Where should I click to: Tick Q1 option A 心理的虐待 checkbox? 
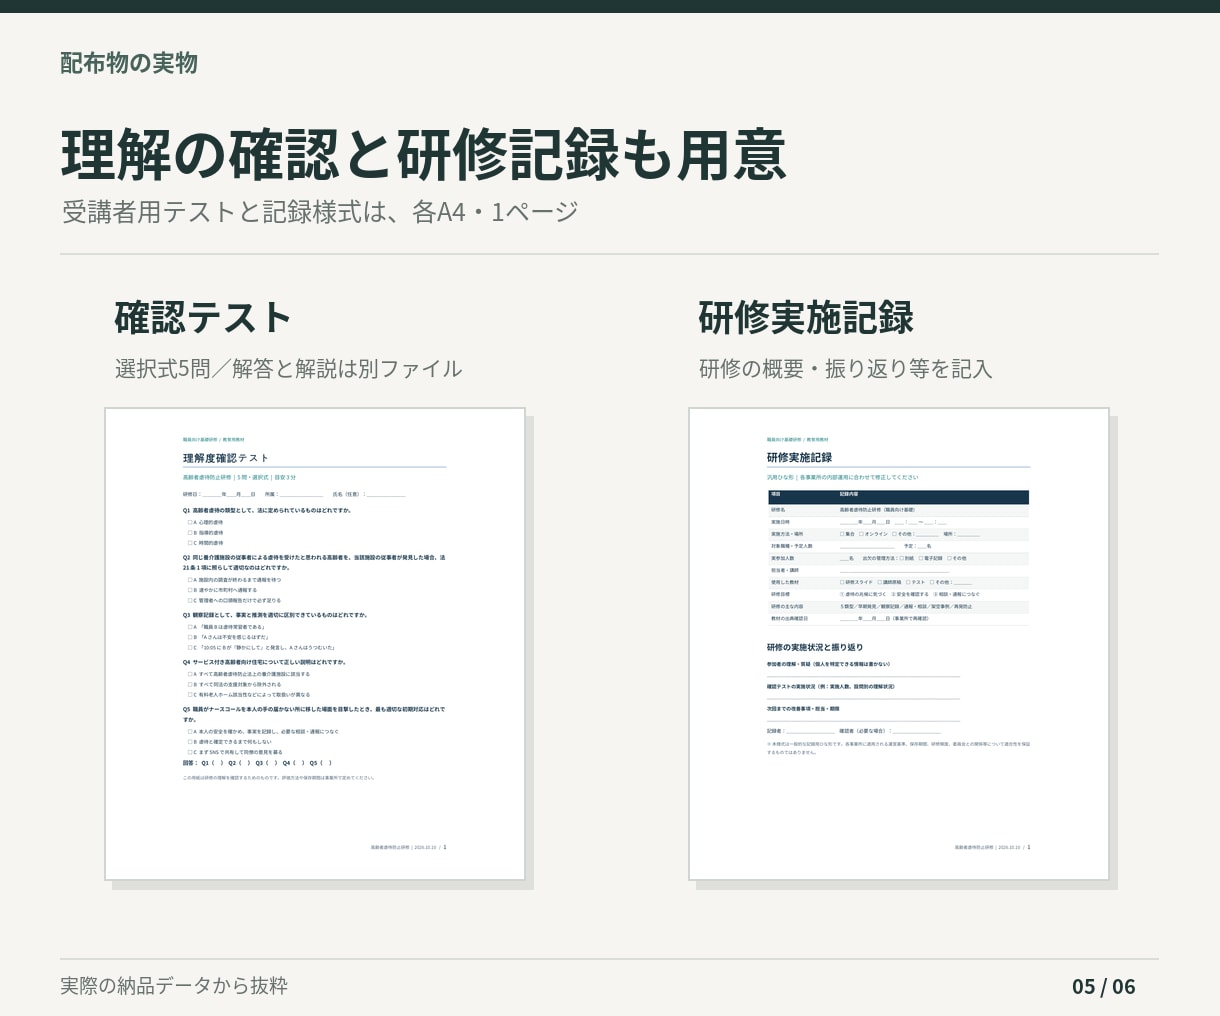click(190, 522)
